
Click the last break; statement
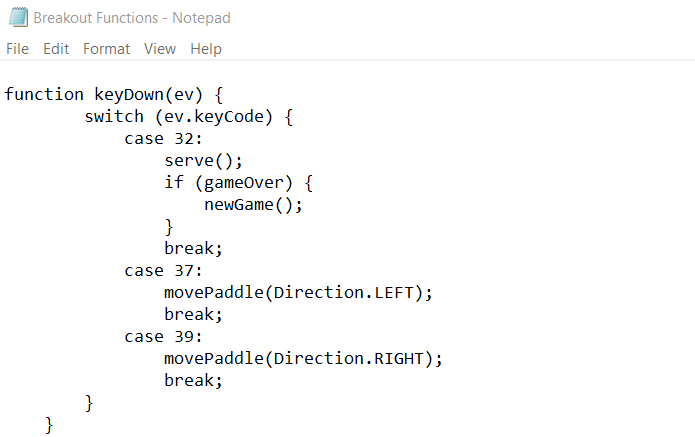[x=193, y=380]
